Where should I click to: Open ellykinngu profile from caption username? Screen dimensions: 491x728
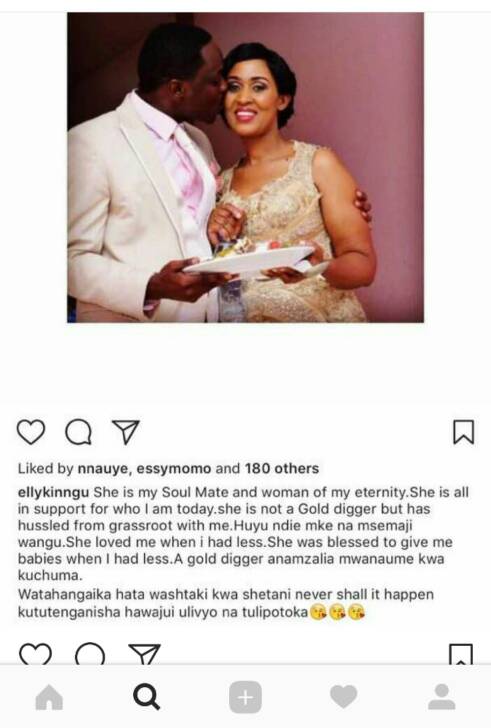[x=53, y=492]
